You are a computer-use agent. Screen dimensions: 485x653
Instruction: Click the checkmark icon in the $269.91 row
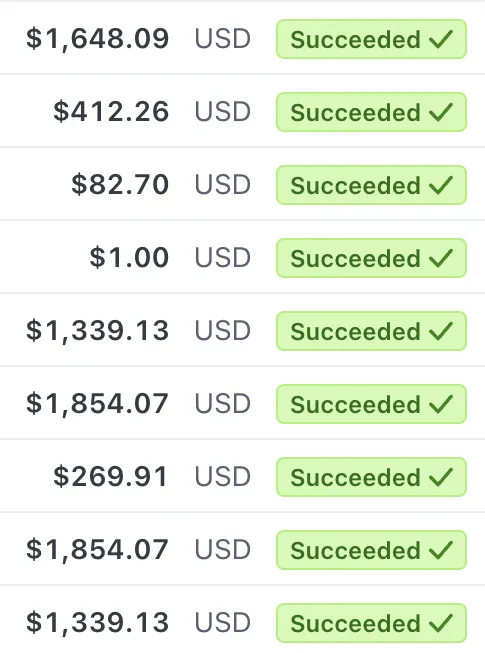[x=440, y=477]
